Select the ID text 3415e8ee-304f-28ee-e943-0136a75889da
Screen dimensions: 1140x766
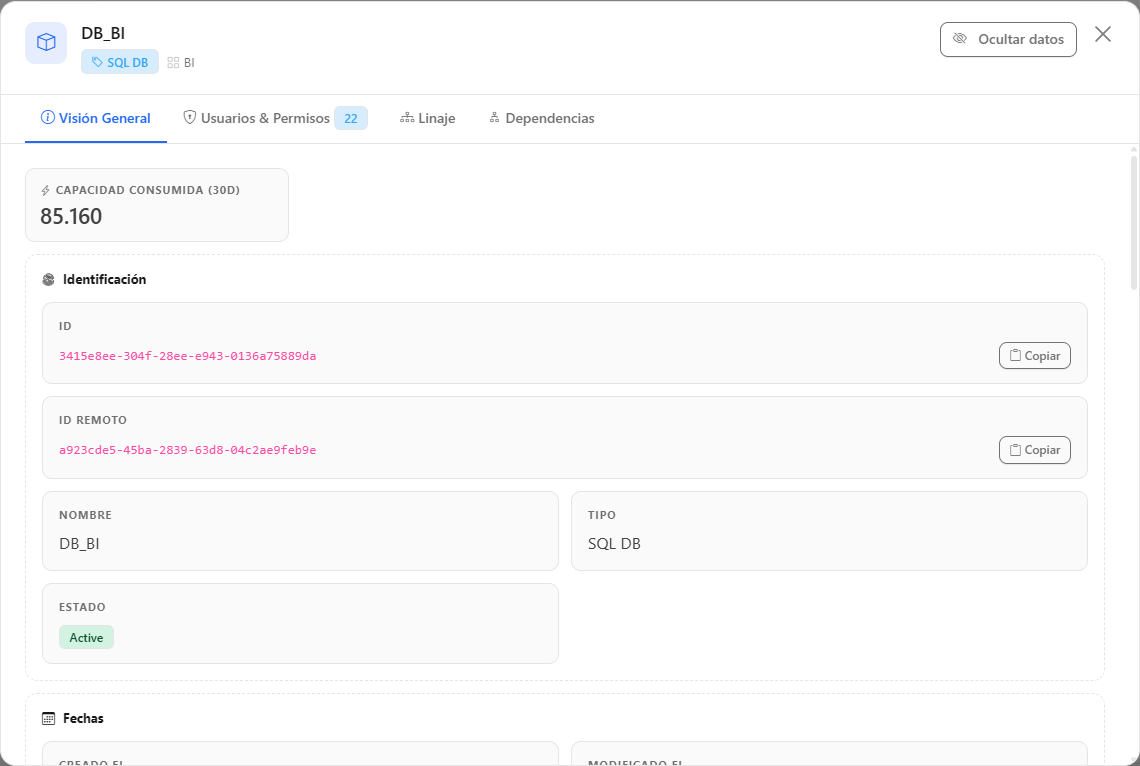click(188, 356)
